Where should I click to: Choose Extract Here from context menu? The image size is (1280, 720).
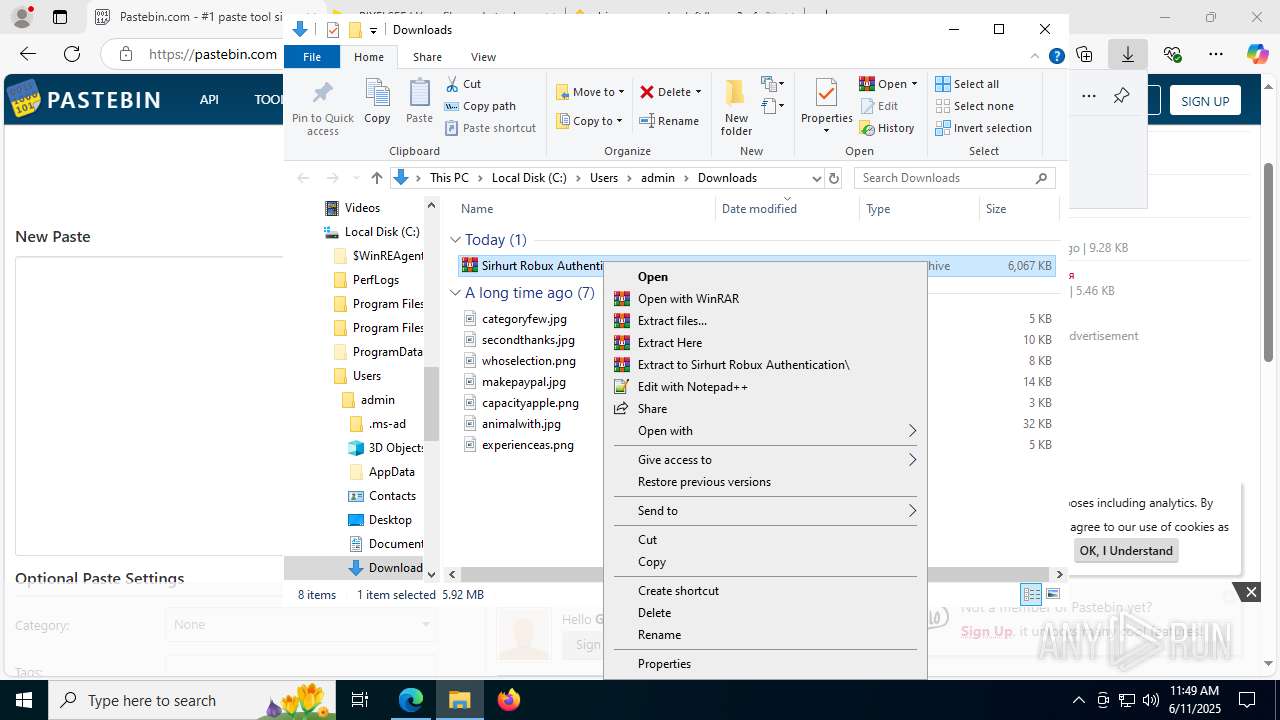(x=765, y=343)
